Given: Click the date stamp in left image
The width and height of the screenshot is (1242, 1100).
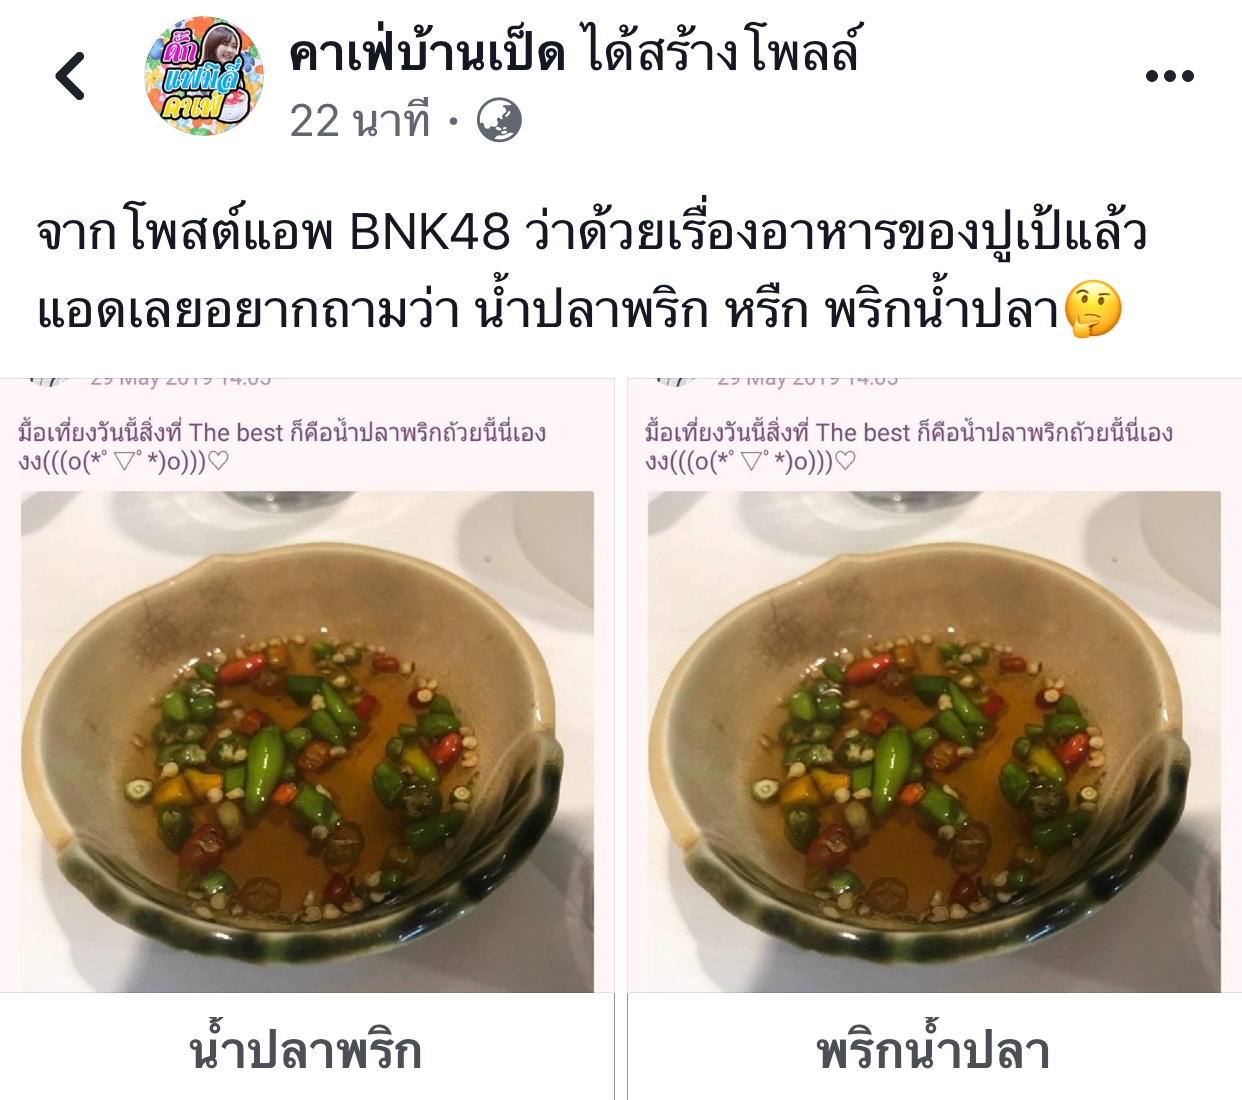Looking at the screenshot, I should click(180, 380).
